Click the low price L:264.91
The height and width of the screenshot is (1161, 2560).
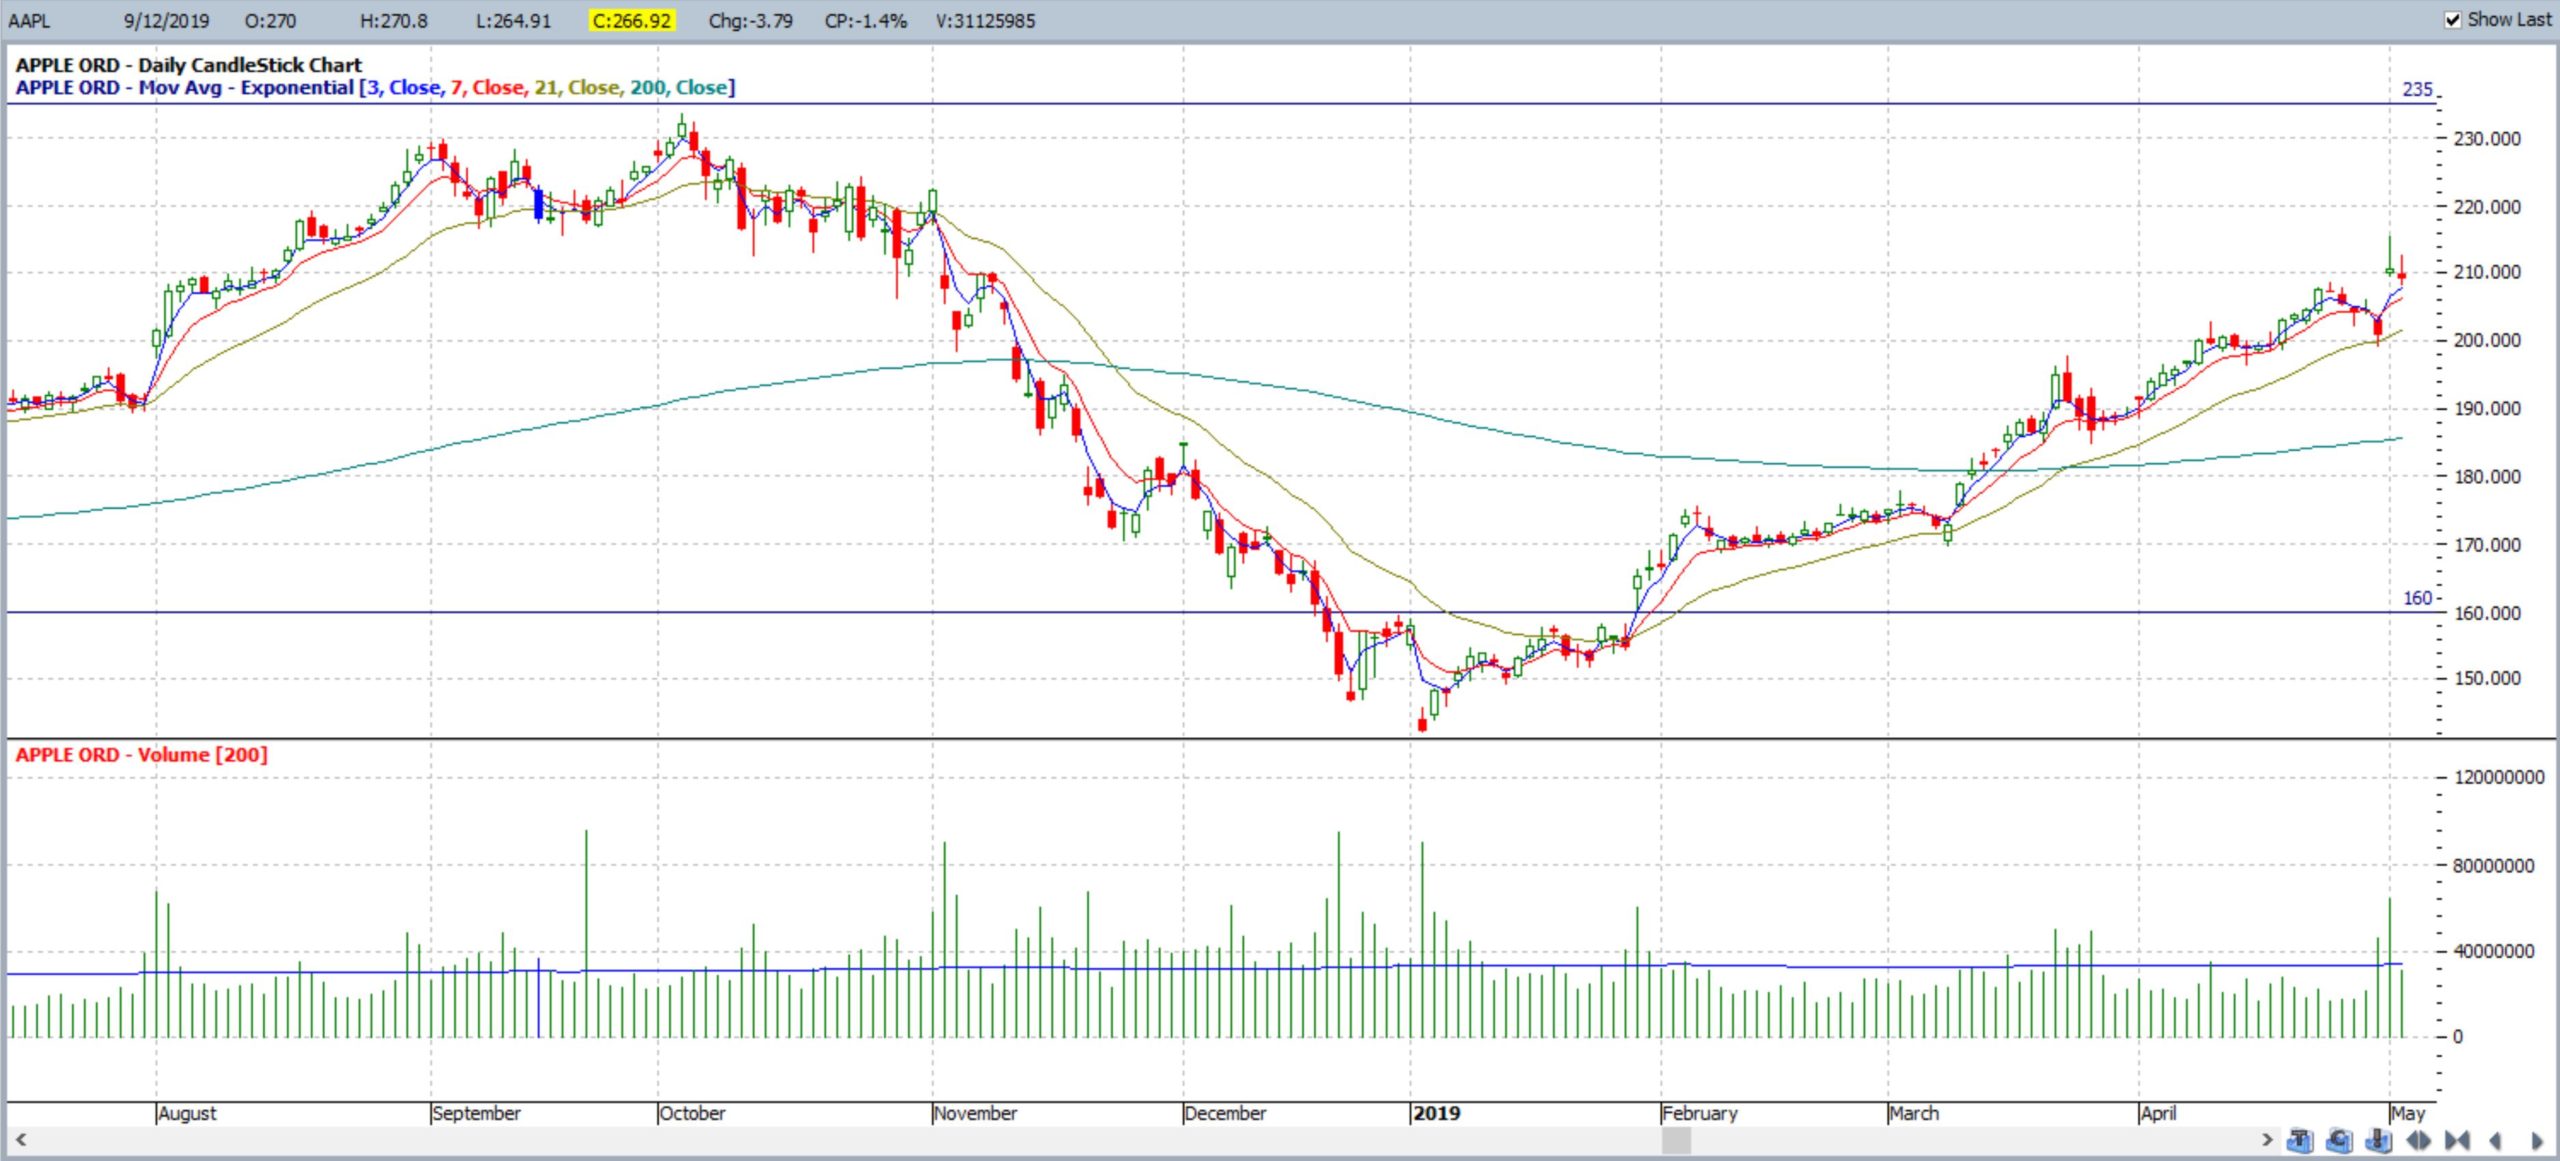(x=513, y=21)
